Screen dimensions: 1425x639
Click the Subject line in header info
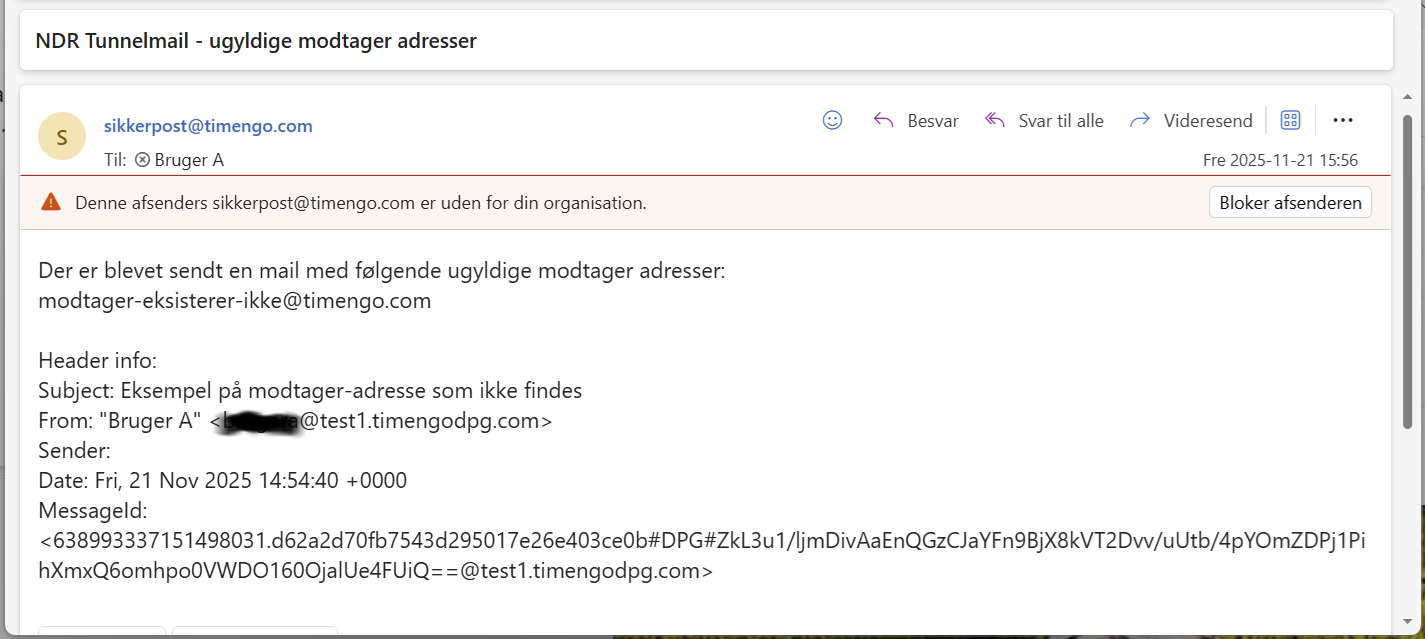click(310, 391)
